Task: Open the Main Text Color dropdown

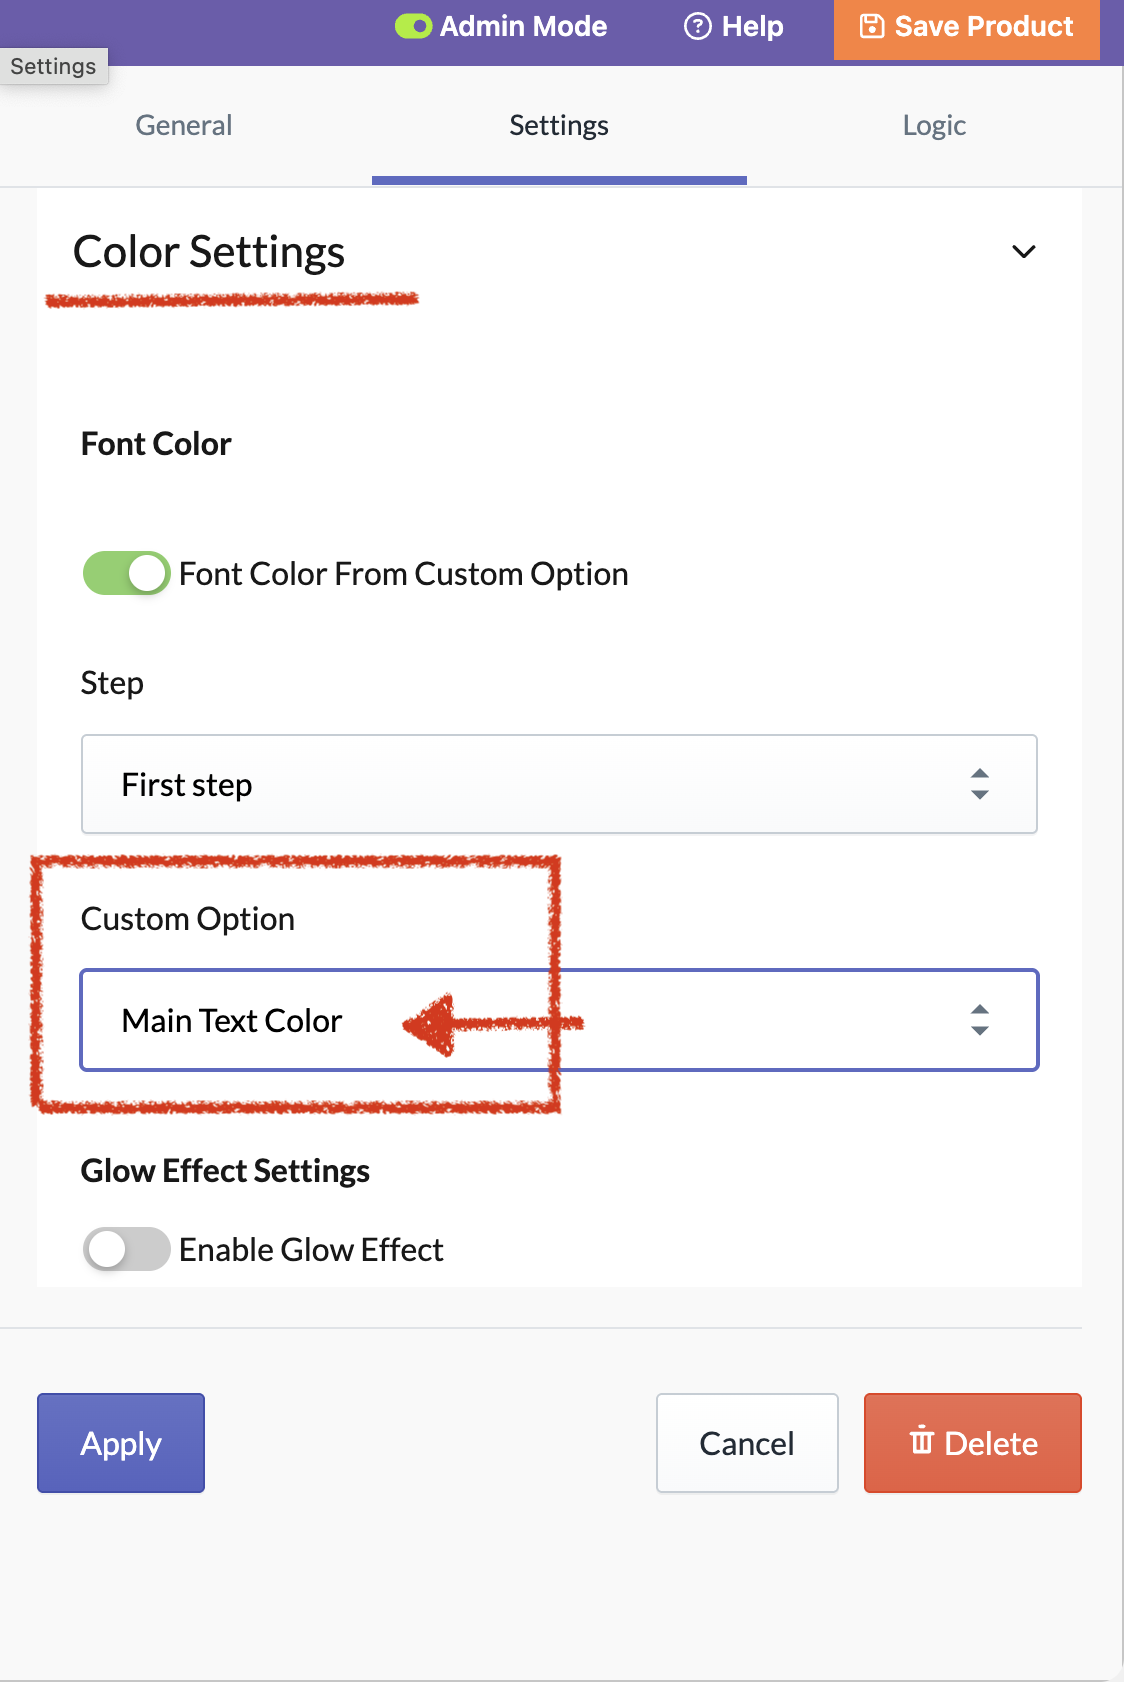Action: 559,1020
